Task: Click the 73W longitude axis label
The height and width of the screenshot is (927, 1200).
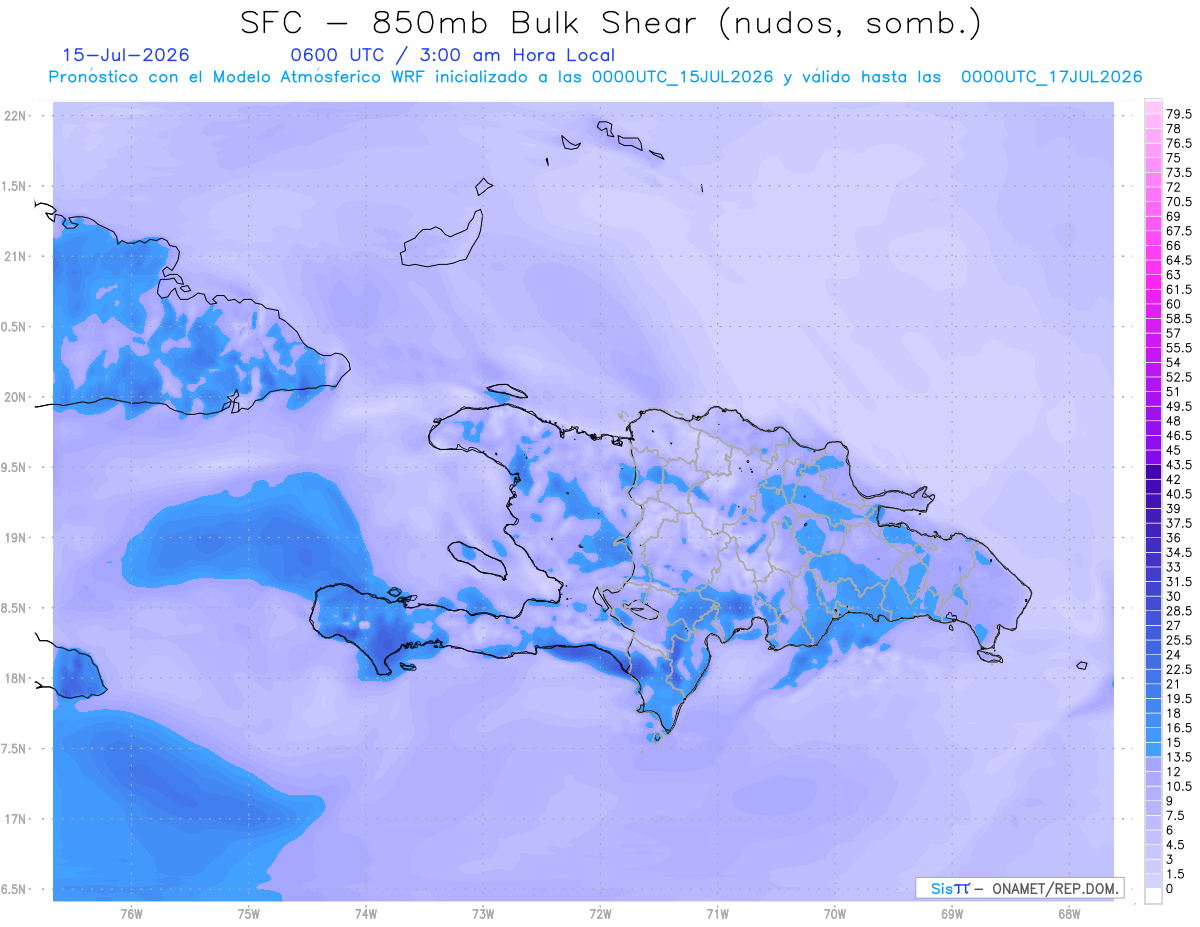Action: click(x=483, y=913)
